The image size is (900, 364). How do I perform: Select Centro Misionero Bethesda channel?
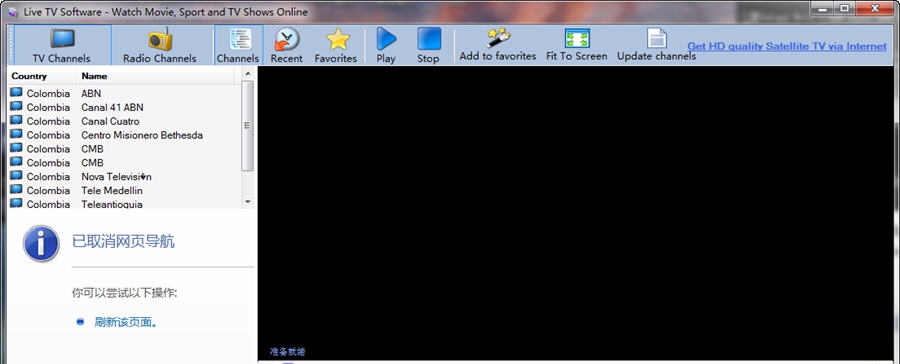pyautogui.click(x=125, y=135)
